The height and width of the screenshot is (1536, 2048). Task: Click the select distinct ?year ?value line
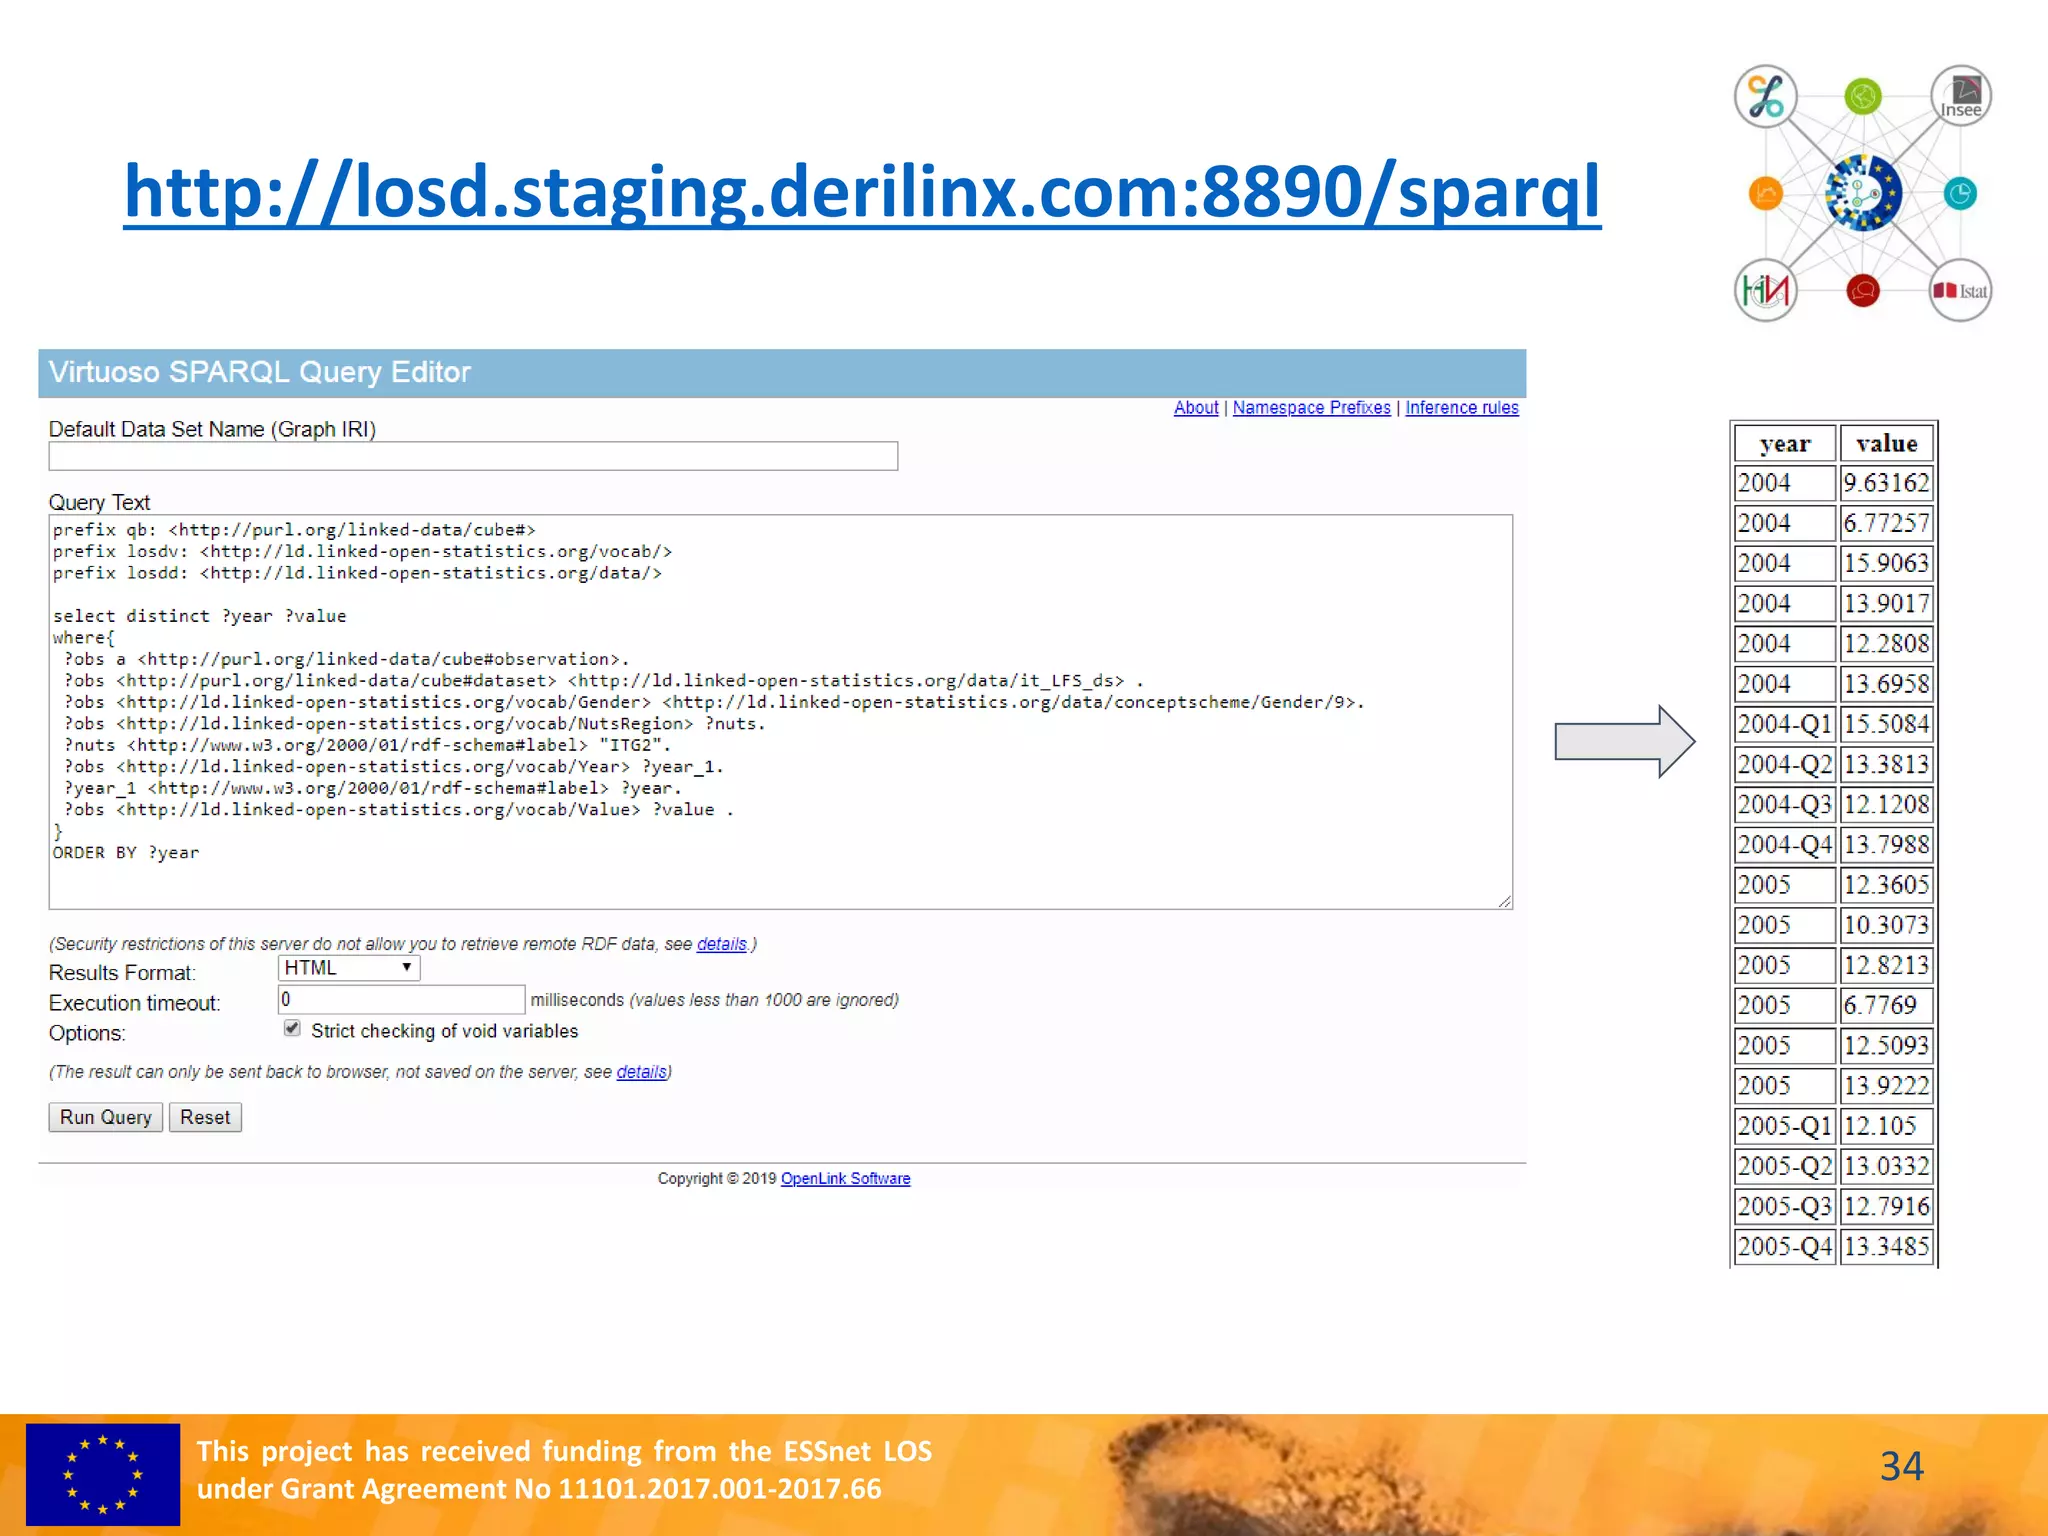pyautogui.click(x=199, y=616)
